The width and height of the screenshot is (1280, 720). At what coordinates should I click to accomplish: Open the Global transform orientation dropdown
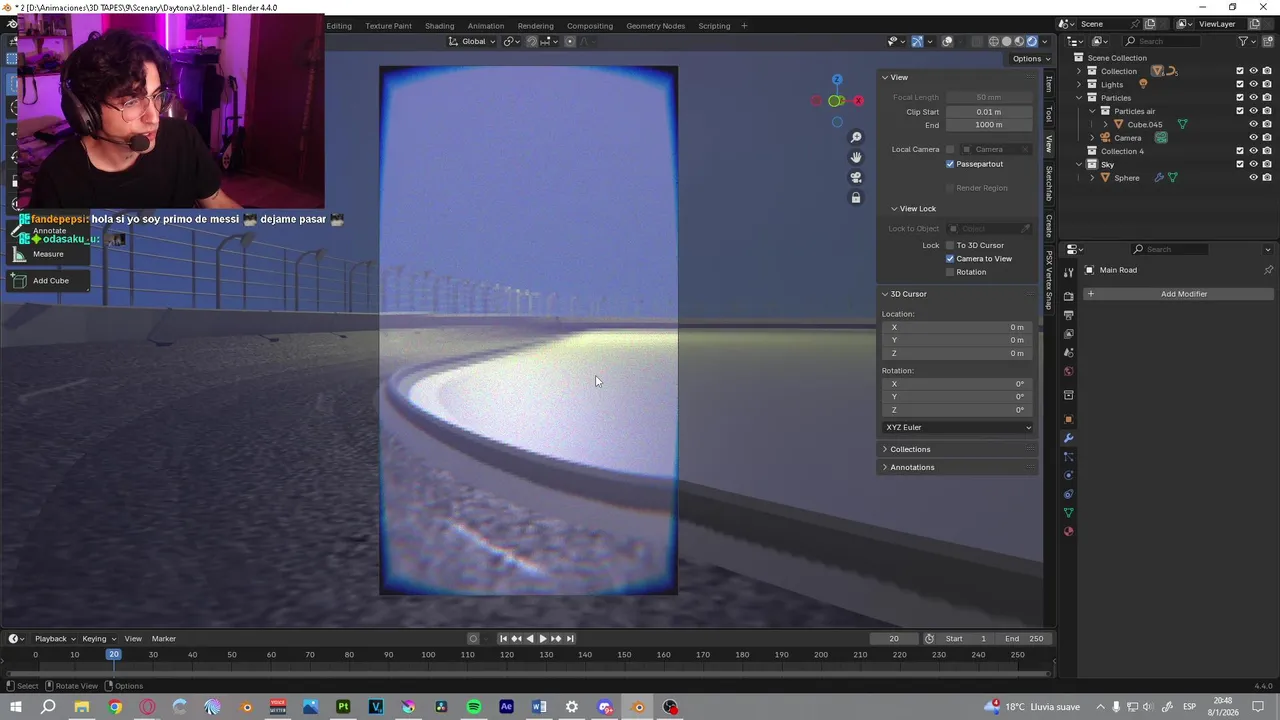click(472, 41)
